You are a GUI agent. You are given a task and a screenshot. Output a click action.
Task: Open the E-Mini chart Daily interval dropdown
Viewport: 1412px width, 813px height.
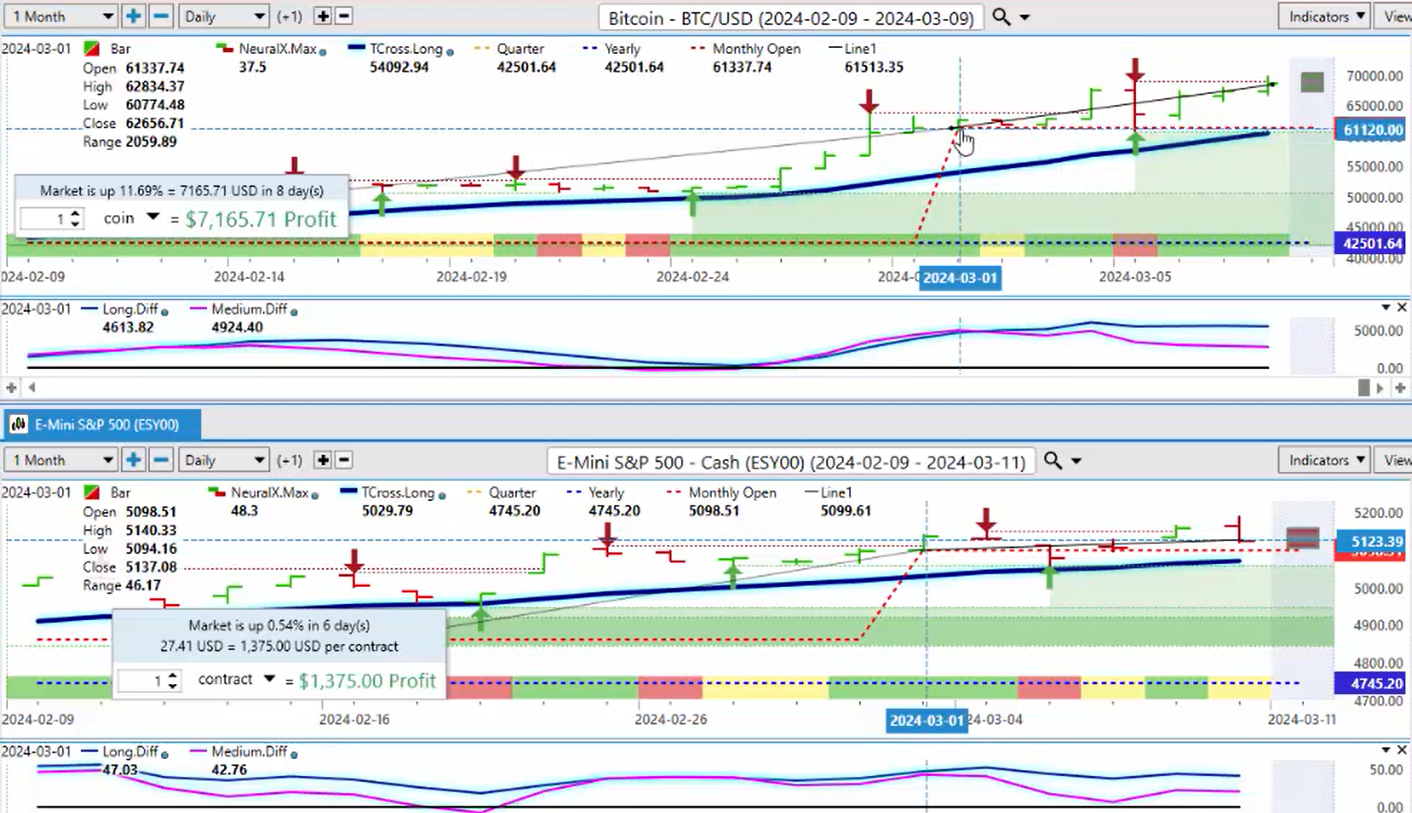(224, 460)
